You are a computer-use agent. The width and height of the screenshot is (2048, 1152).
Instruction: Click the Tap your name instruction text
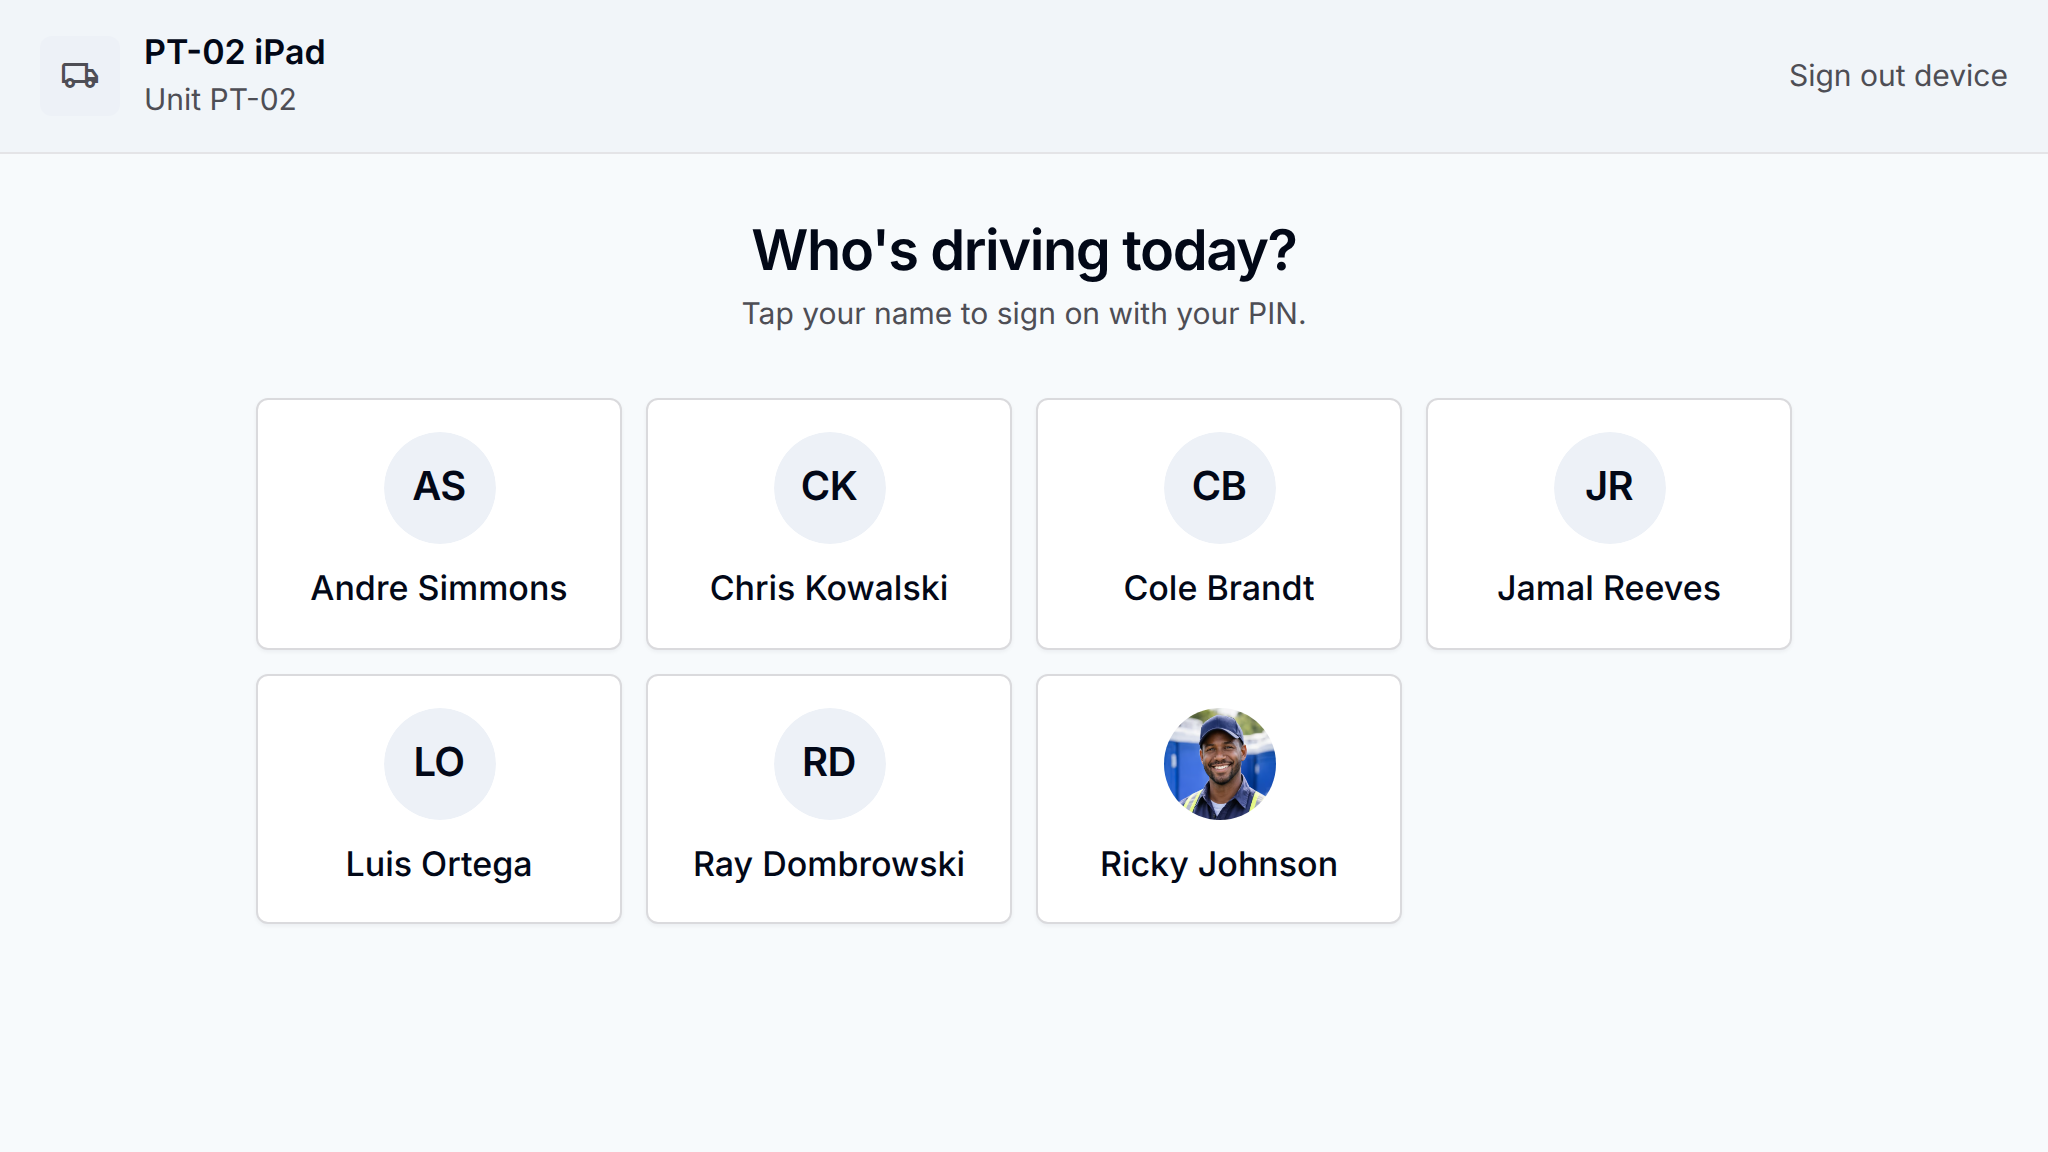pos(1024,314)
